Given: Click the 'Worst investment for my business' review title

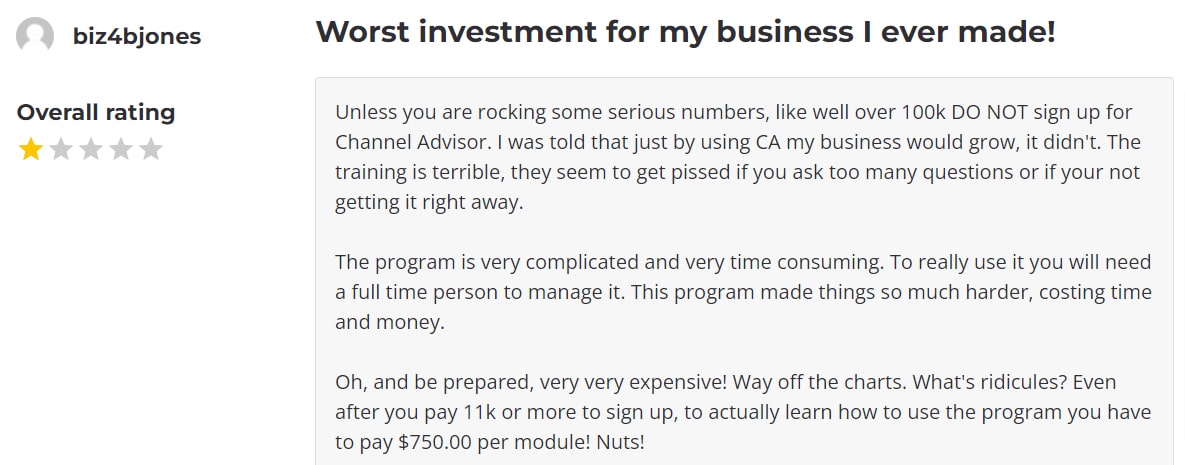Looking at the screenshot, I should (685, 32).
